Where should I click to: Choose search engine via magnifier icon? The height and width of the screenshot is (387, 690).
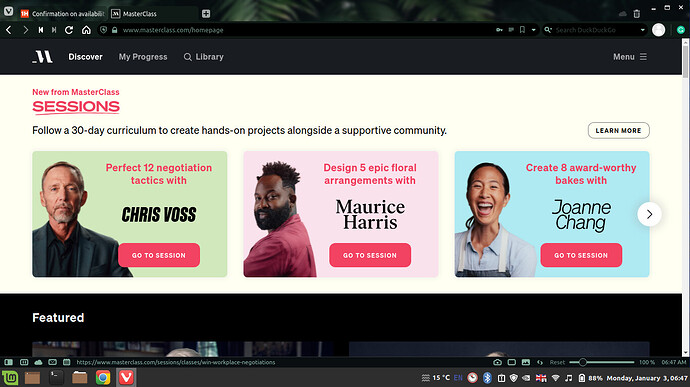pos(548,30)
